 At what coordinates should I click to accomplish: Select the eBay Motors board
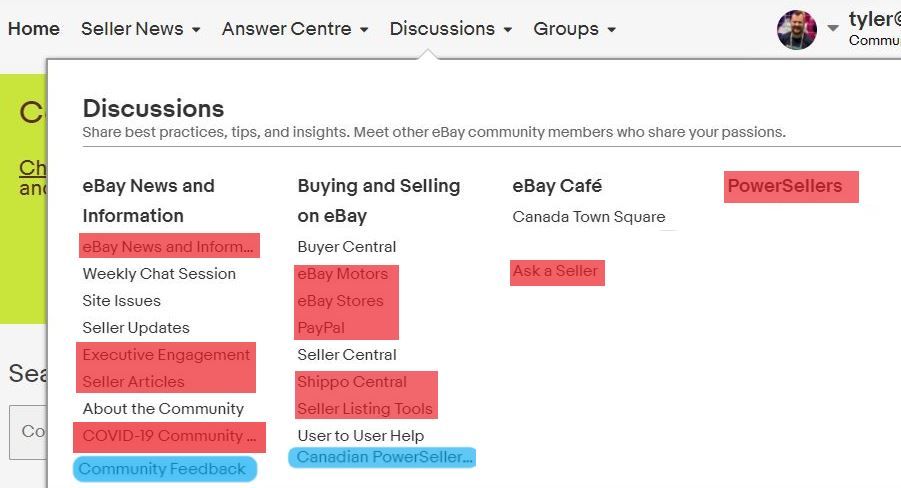(342, 274)
